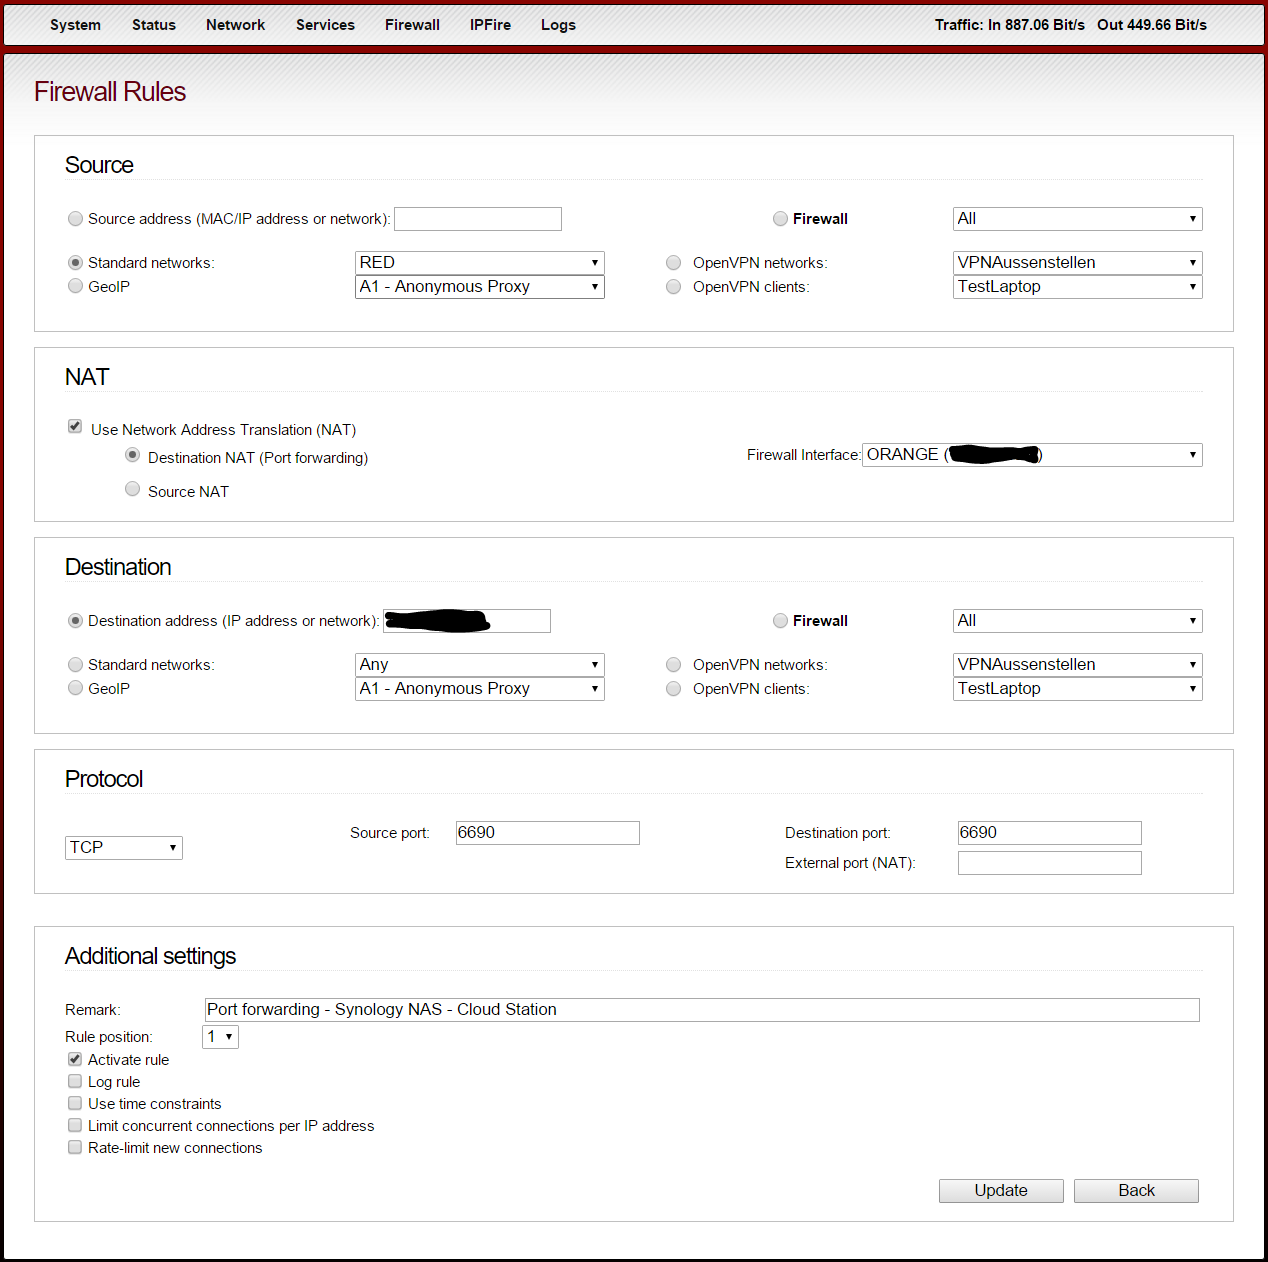
Task: Click the External port (NAT) input field
Action: click(1049, 863)
